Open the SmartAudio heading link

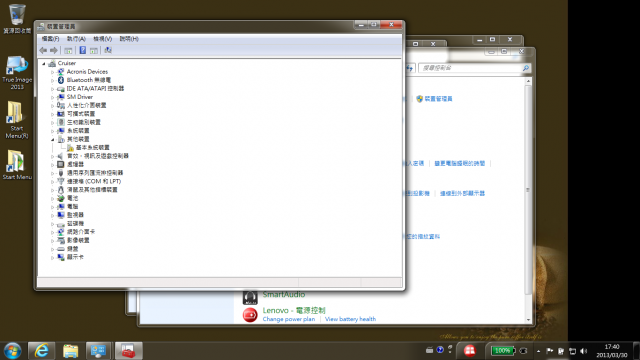(x=284, y=294)
